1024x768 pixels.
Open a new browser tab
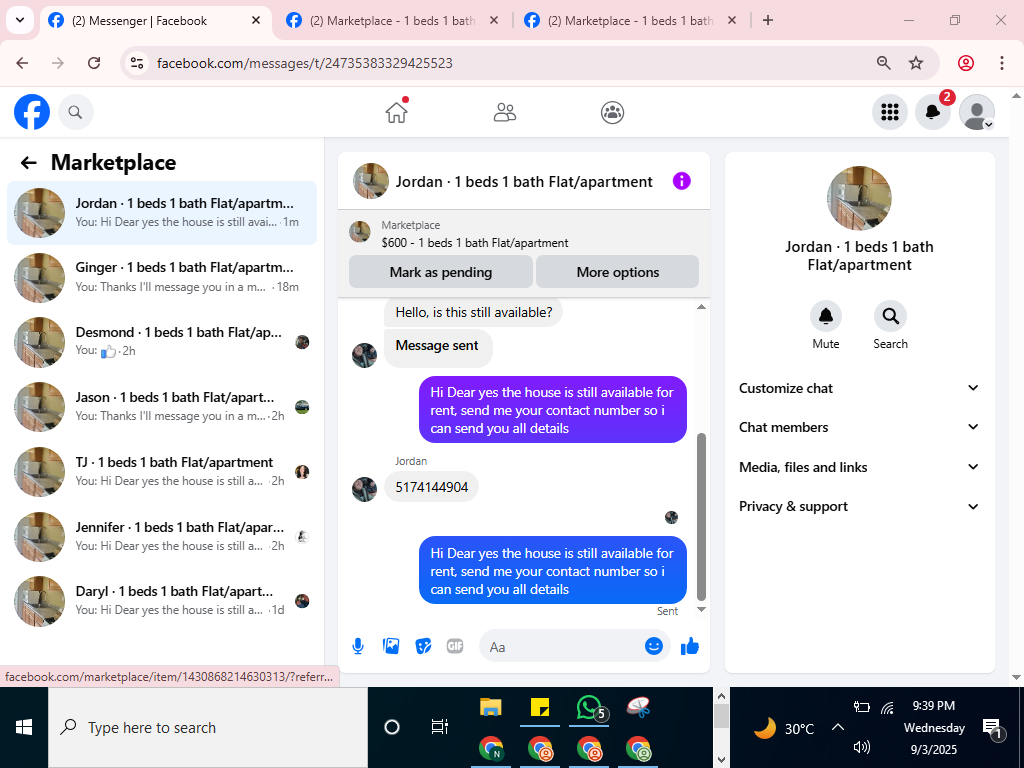768,20
